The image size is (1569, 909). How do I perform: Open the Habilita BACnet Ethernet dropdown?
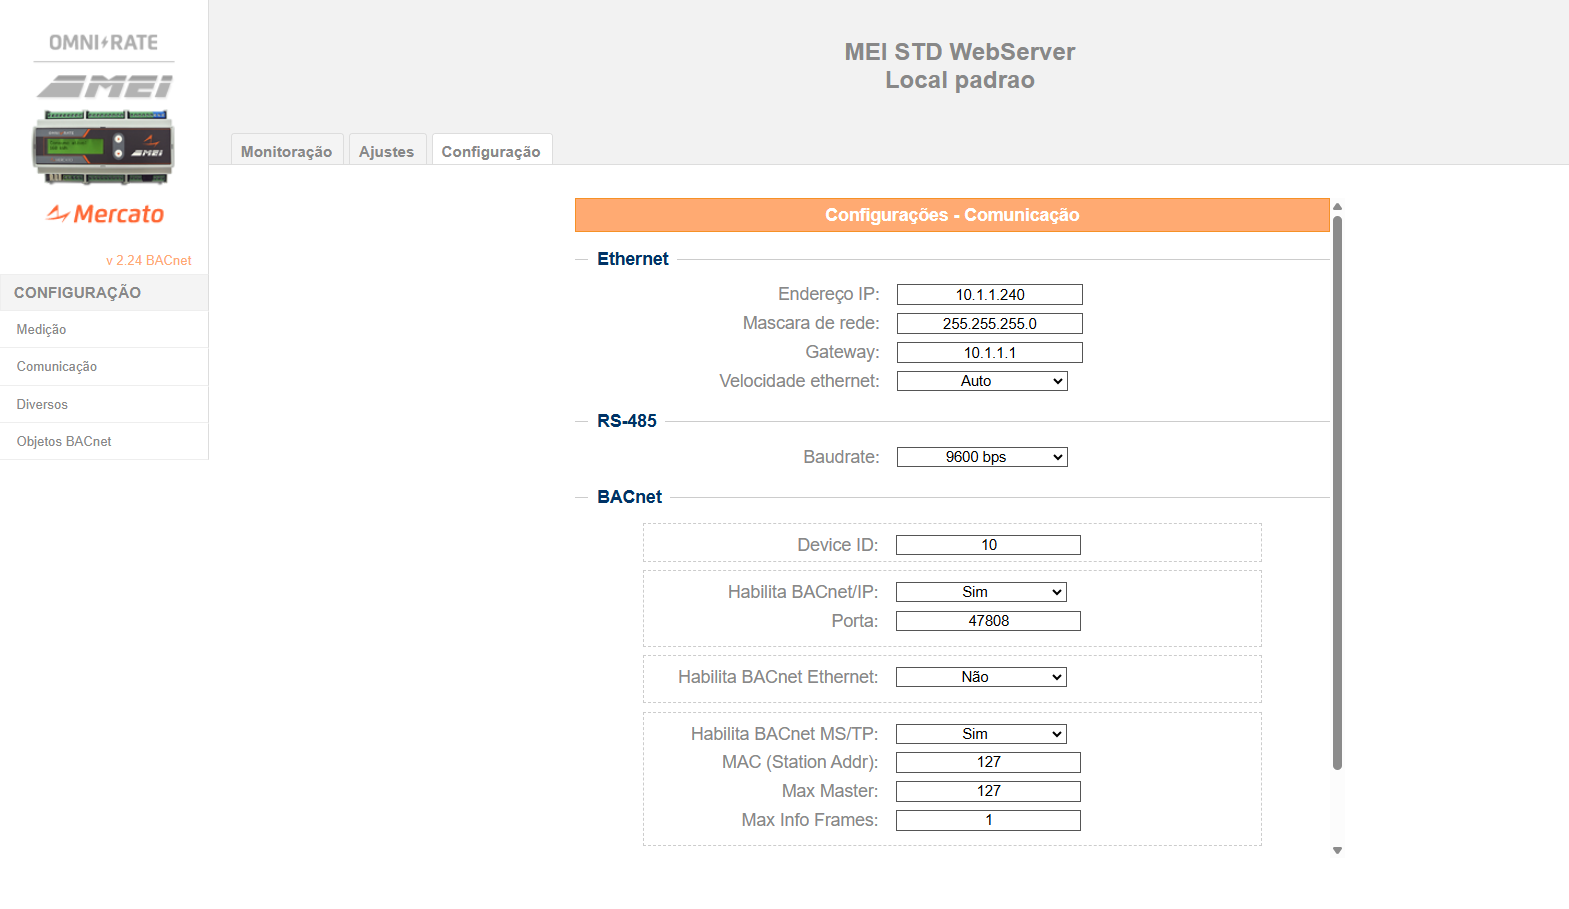coord(981,677)
